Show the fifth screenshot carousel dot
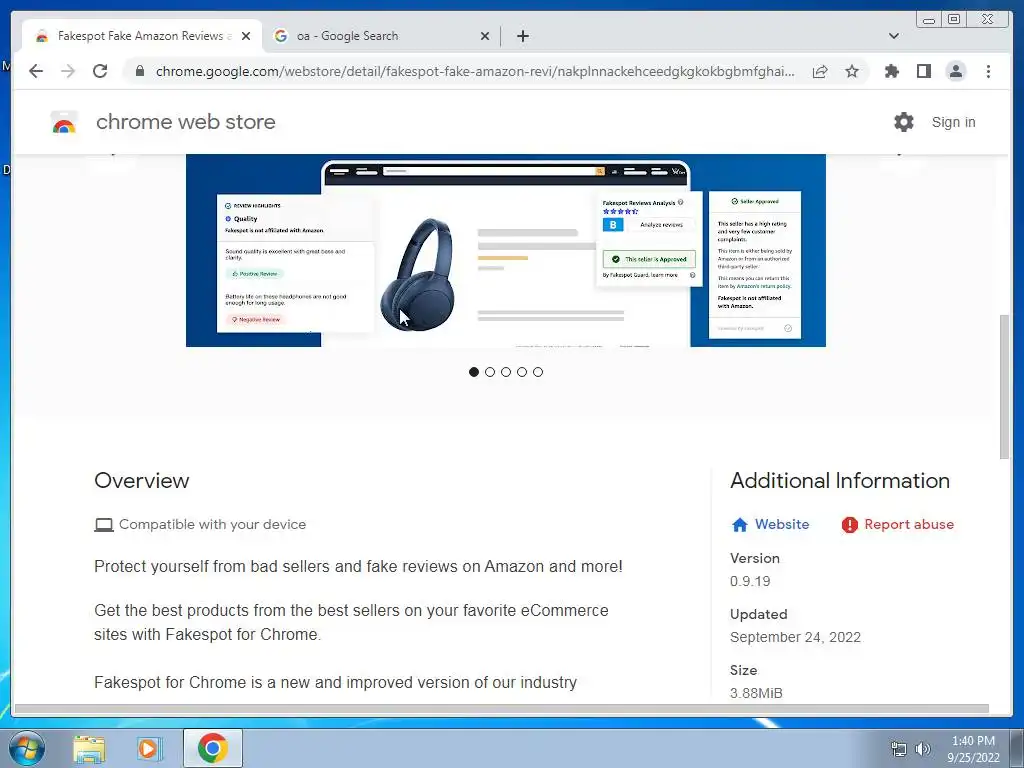Screen dimensions: 1024x768 pos(537,372)
